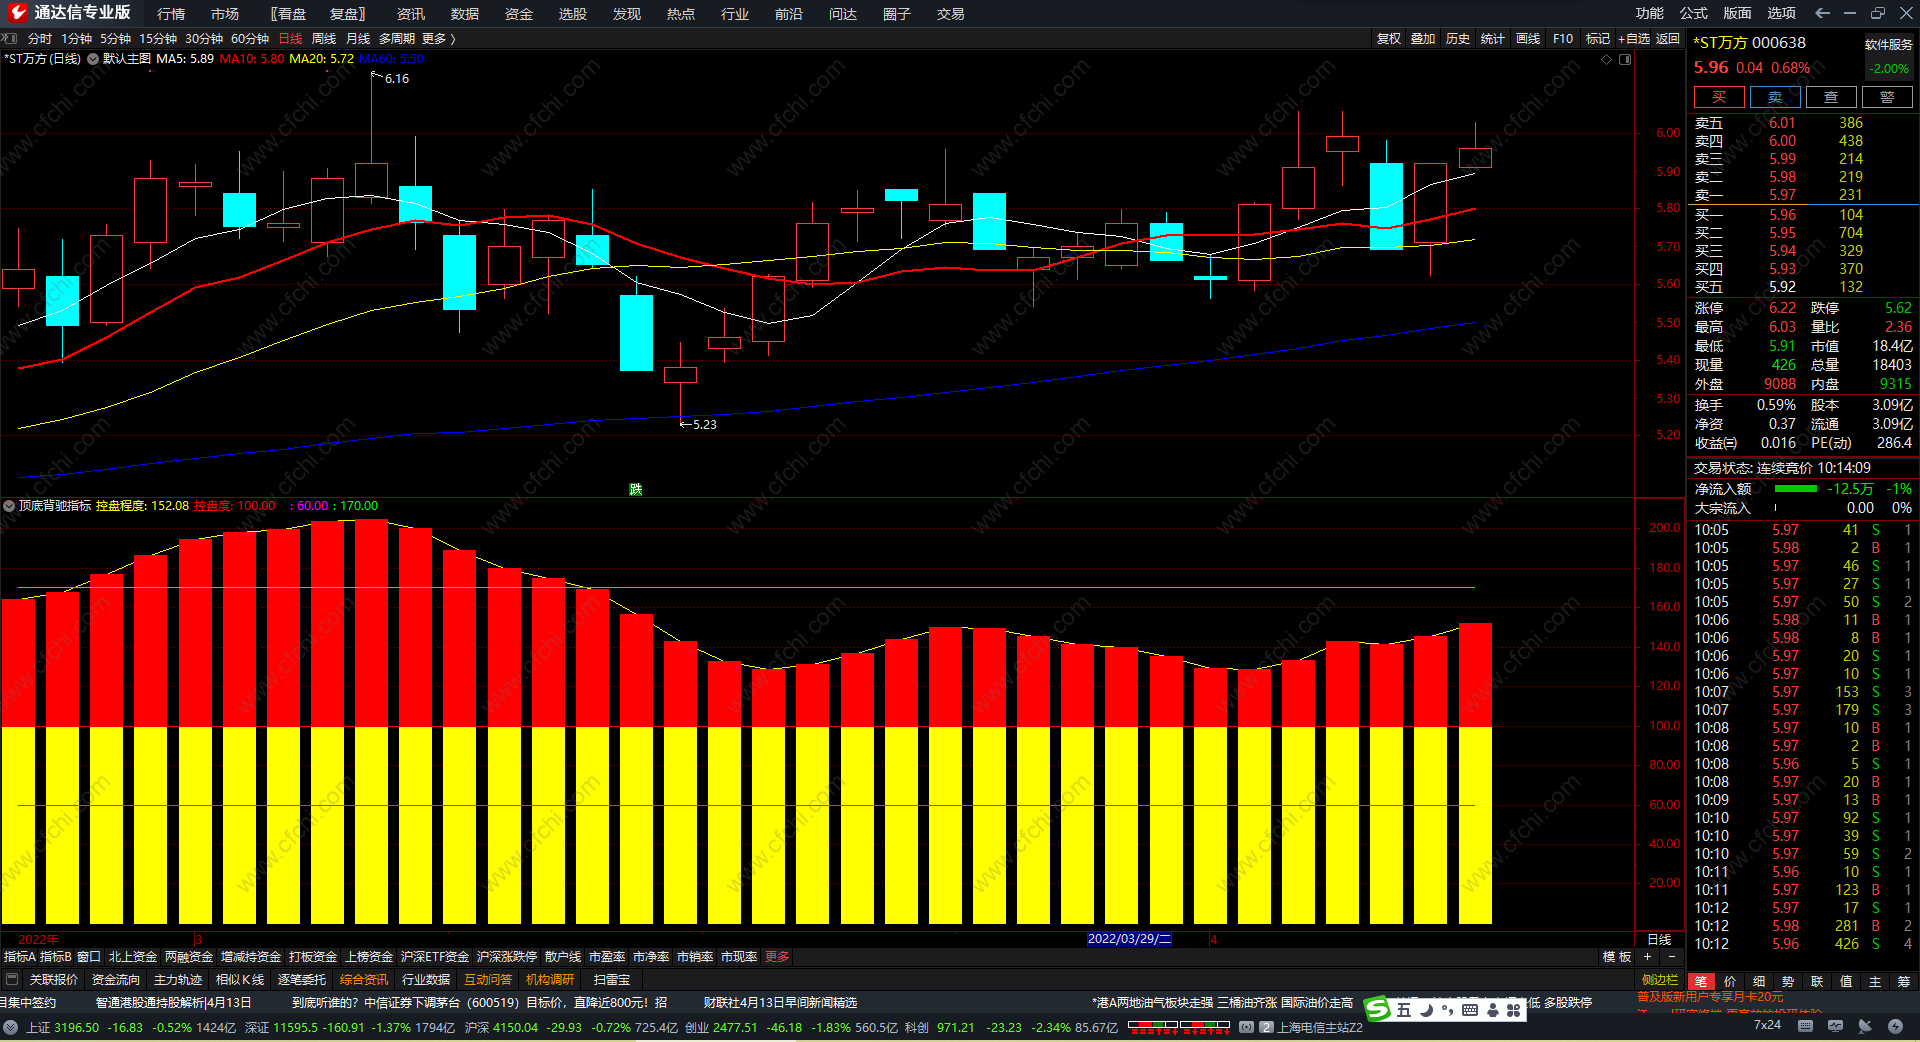Click the 五 (Wubi) mode icon in the IME bar
Screen dimensions: 1920x1042
tap(1404, 1010)
